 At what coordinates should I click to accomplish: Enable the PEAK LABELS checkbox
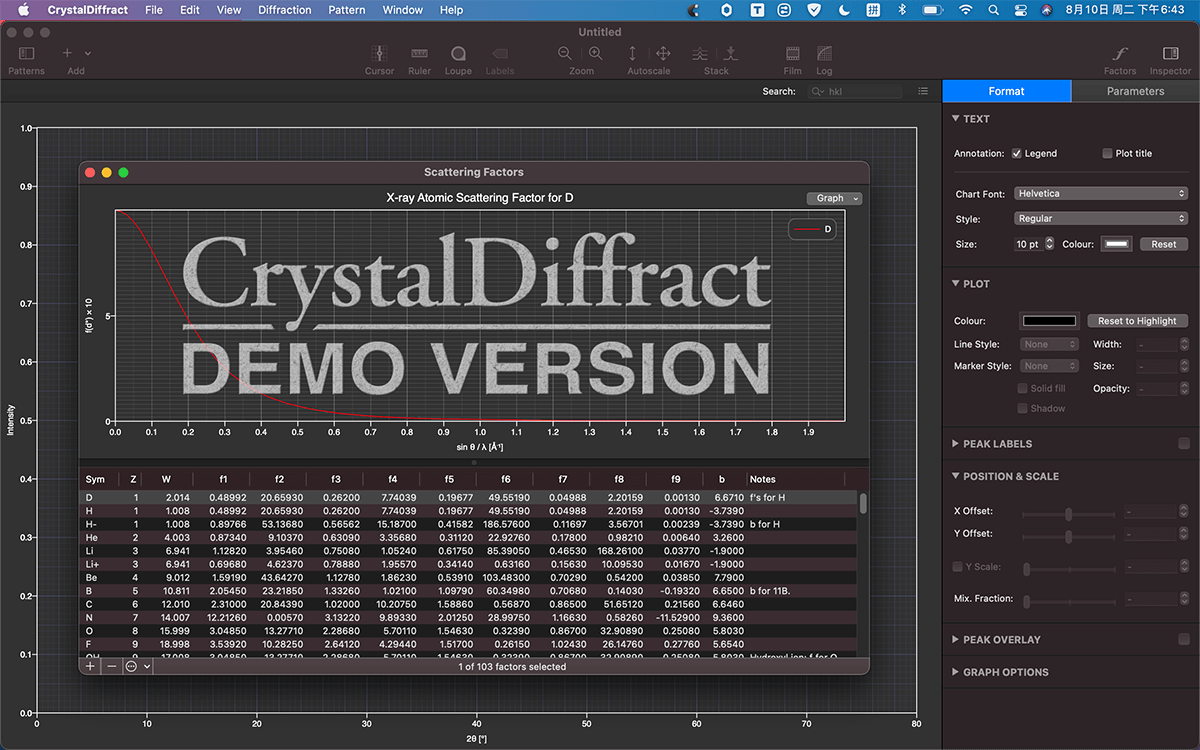click(x=1184, y=444)
